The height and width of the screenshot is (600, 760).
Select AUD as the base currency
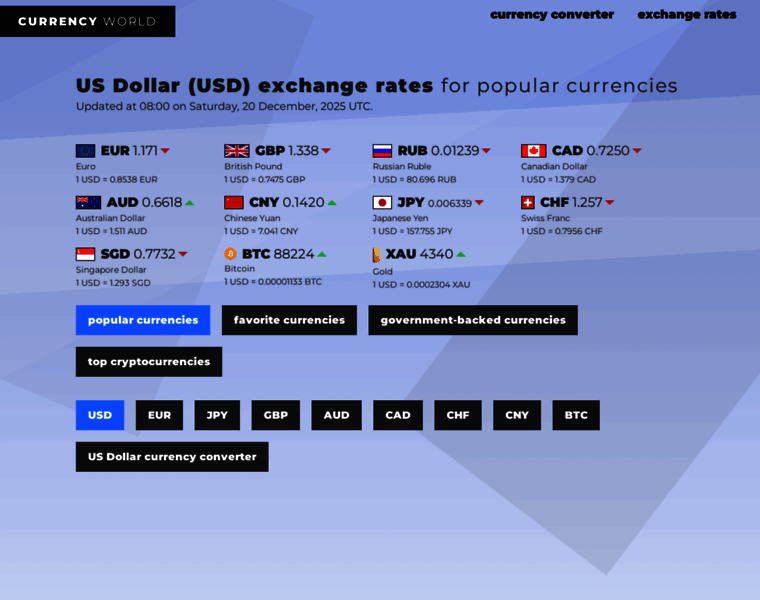[x=336, y=415]
